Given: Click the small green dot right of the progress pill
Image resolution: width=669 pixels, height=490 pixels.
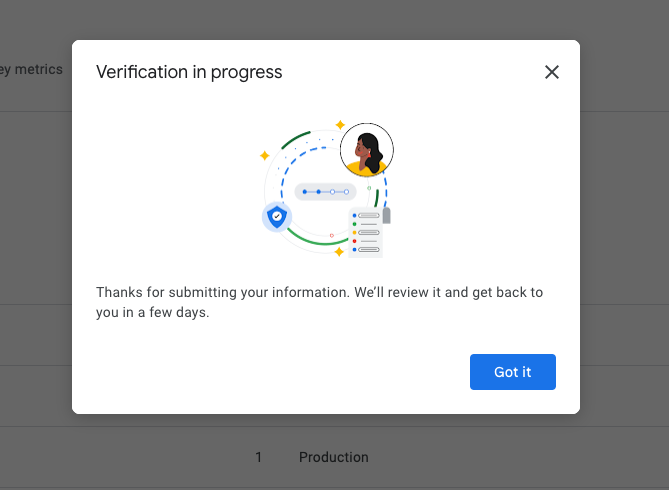Looking at the screenshot, I should coord(369,187).
